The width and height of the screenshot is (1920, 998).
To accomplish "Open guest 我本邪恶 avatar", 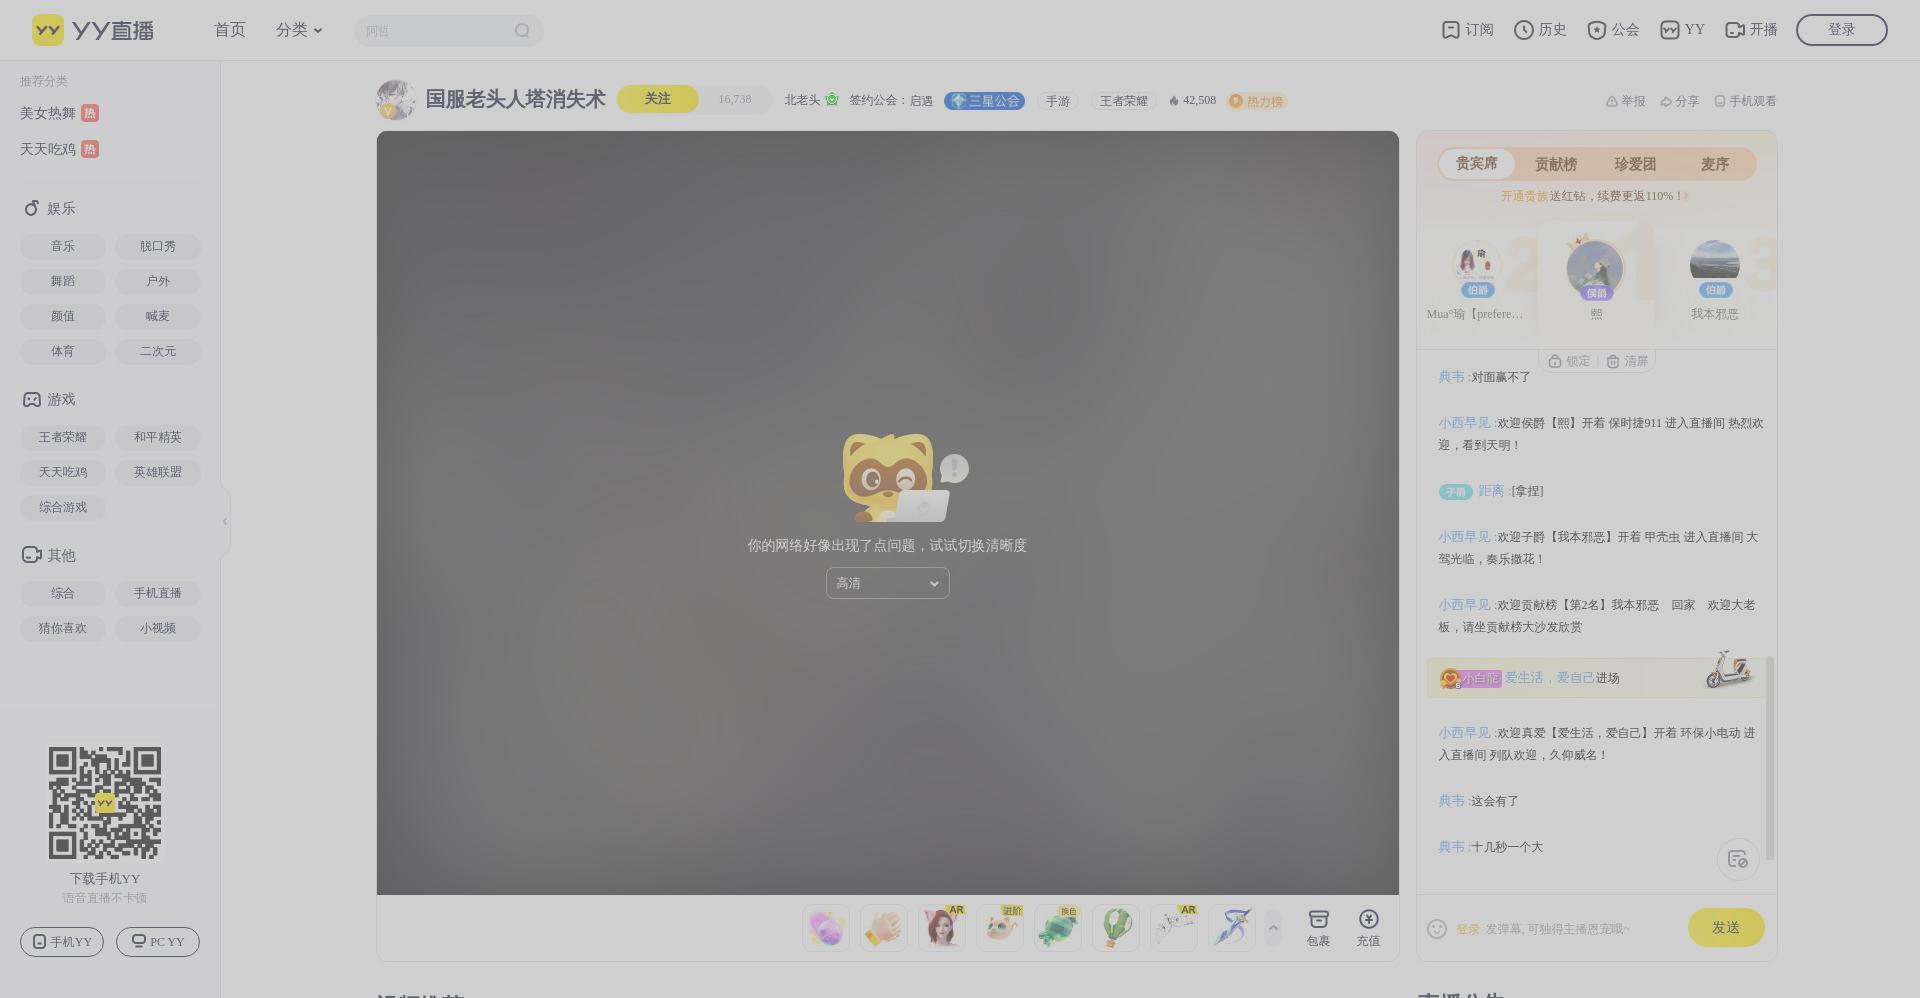I will (x=1715, y=266).
